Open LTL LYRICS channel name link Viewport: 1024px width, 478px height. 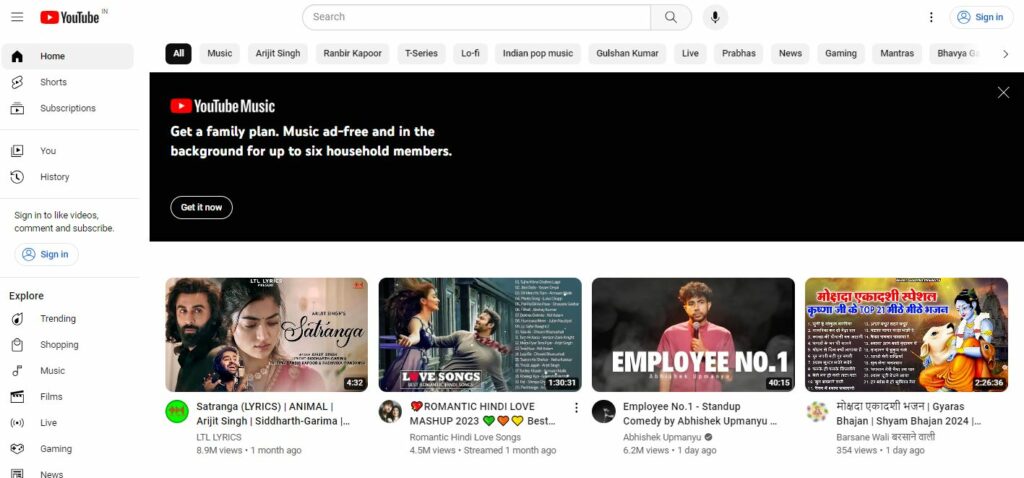click(219, 438)
